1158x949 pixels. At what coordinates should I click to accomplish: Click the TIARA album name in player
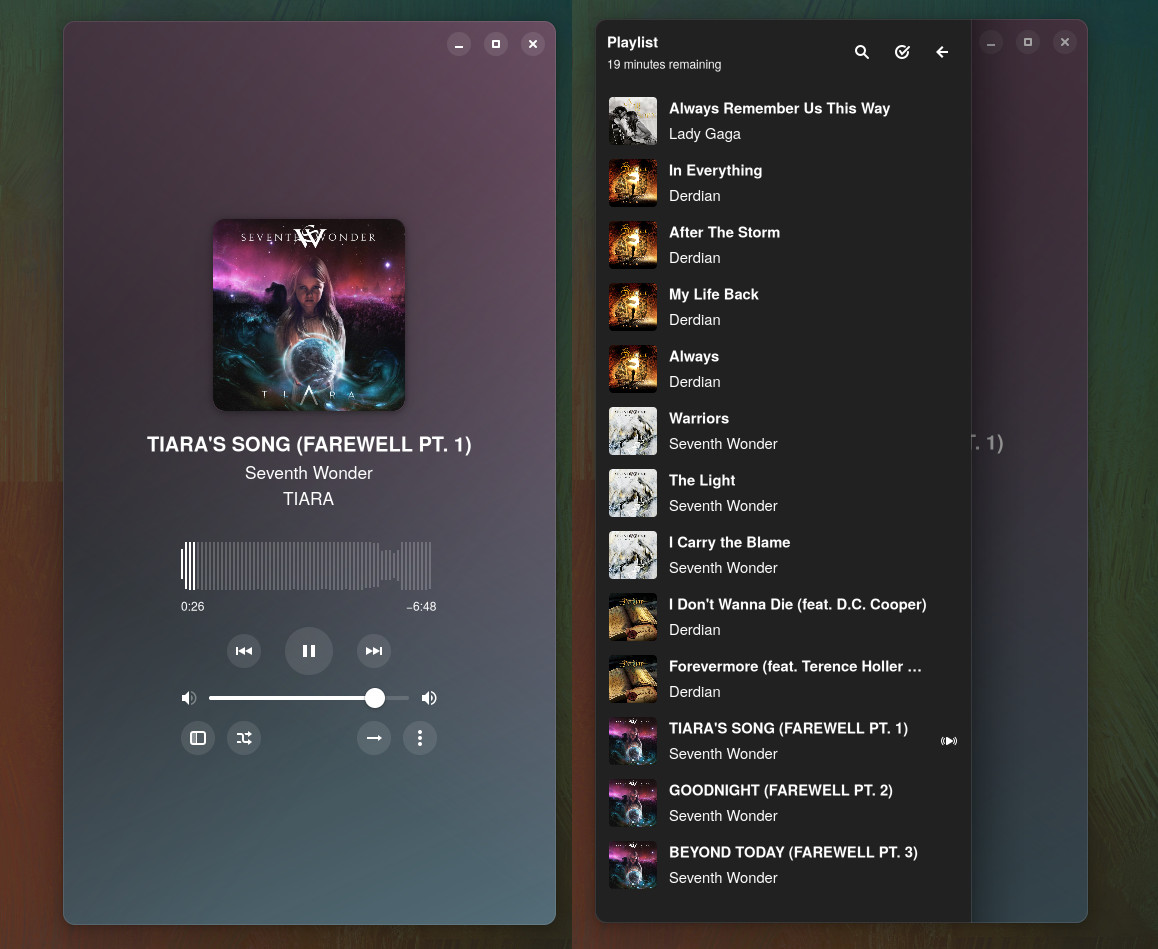click(x=309, y=499)
